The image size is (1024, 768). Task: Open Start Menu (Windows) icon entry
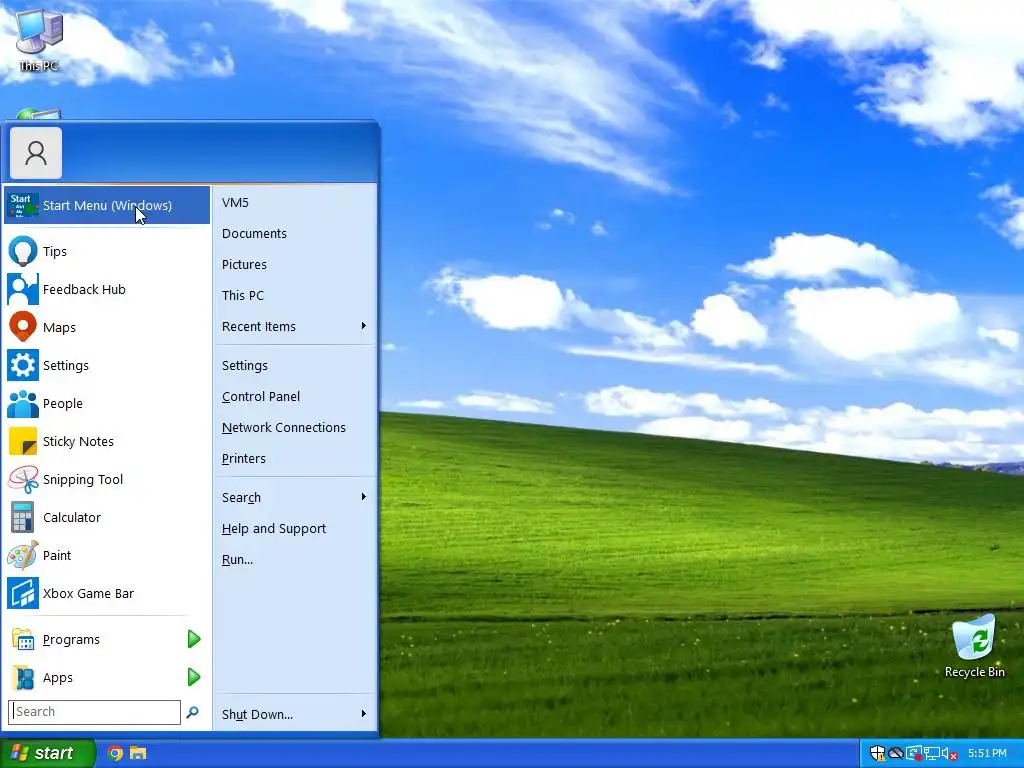click(22, 205)
